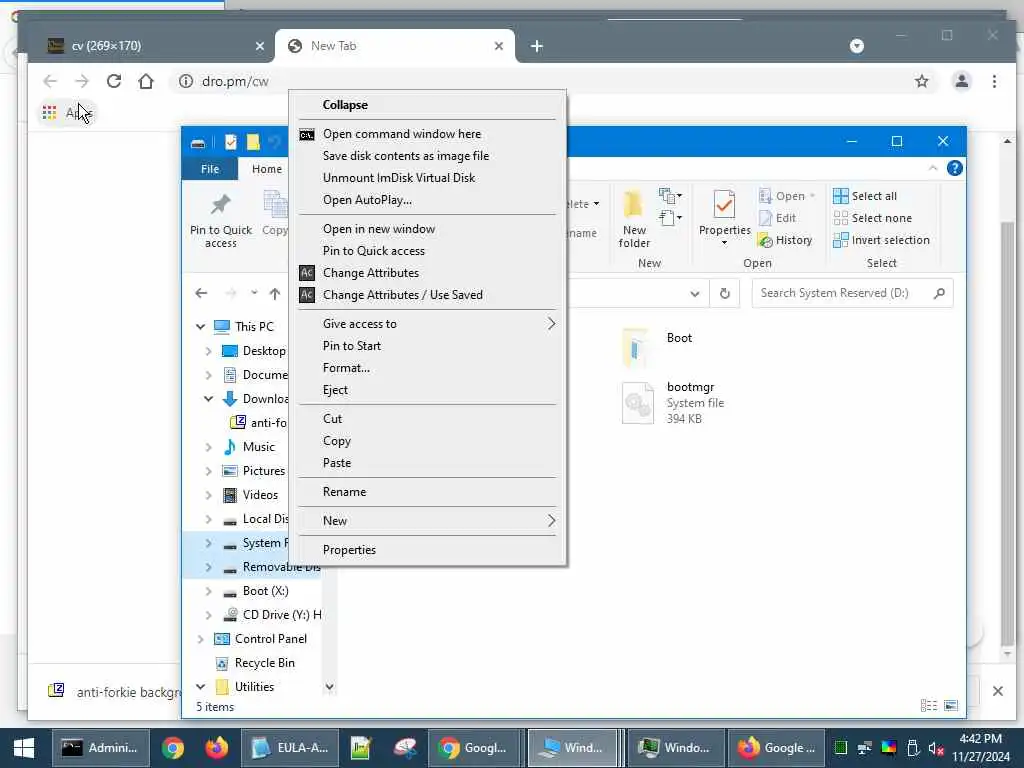Click Invert selection in ribbon
The height and width of the screenshot is (768, 1024).
881,240
